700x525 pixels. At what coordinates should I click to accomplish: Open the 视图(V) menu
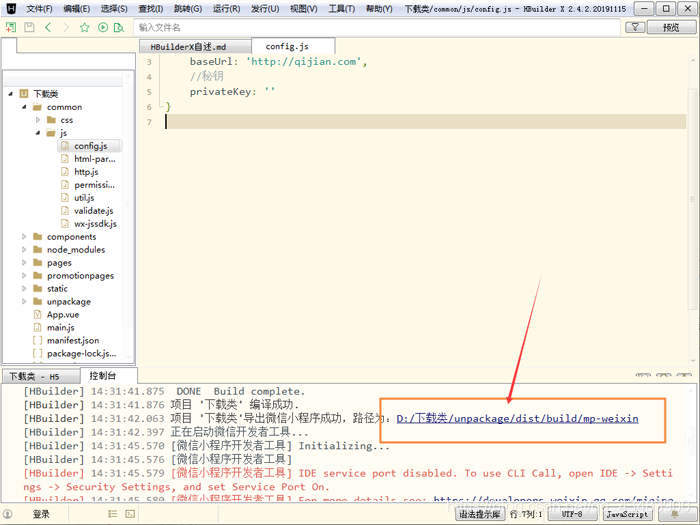304,9
